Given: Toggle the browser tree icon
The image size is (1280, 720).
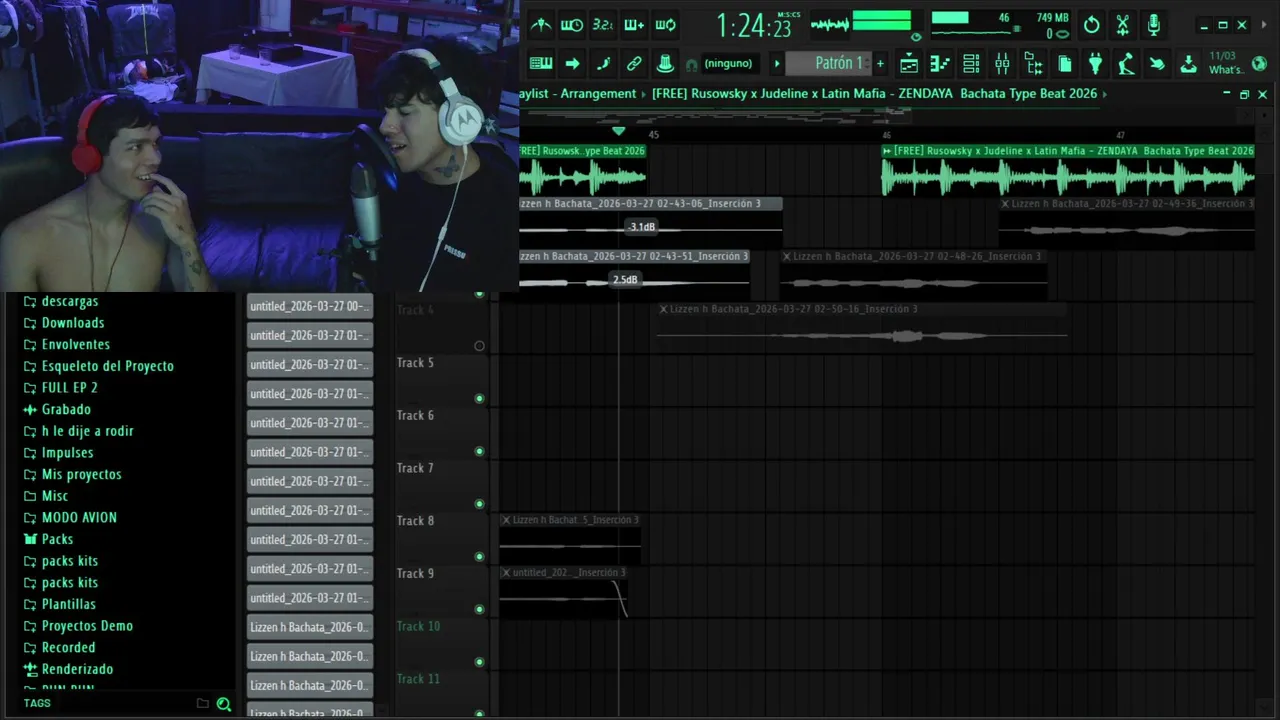Looking at the screenshot, I should click(x=1033, y=64).
